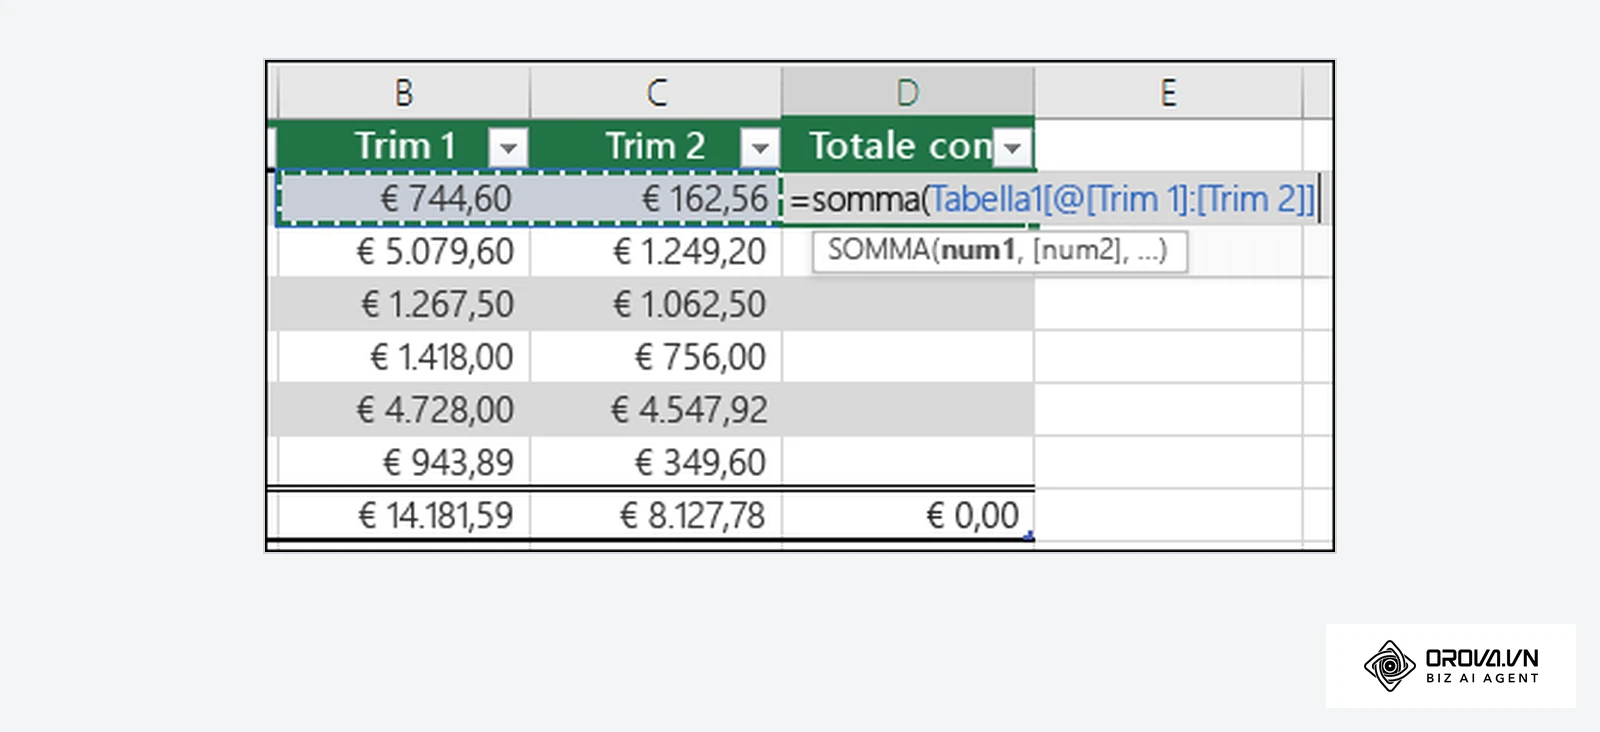This screenshot has height=732, width=1600.
Task: Open the Trim 2 filter dropdown
Action: coord(760,148)
